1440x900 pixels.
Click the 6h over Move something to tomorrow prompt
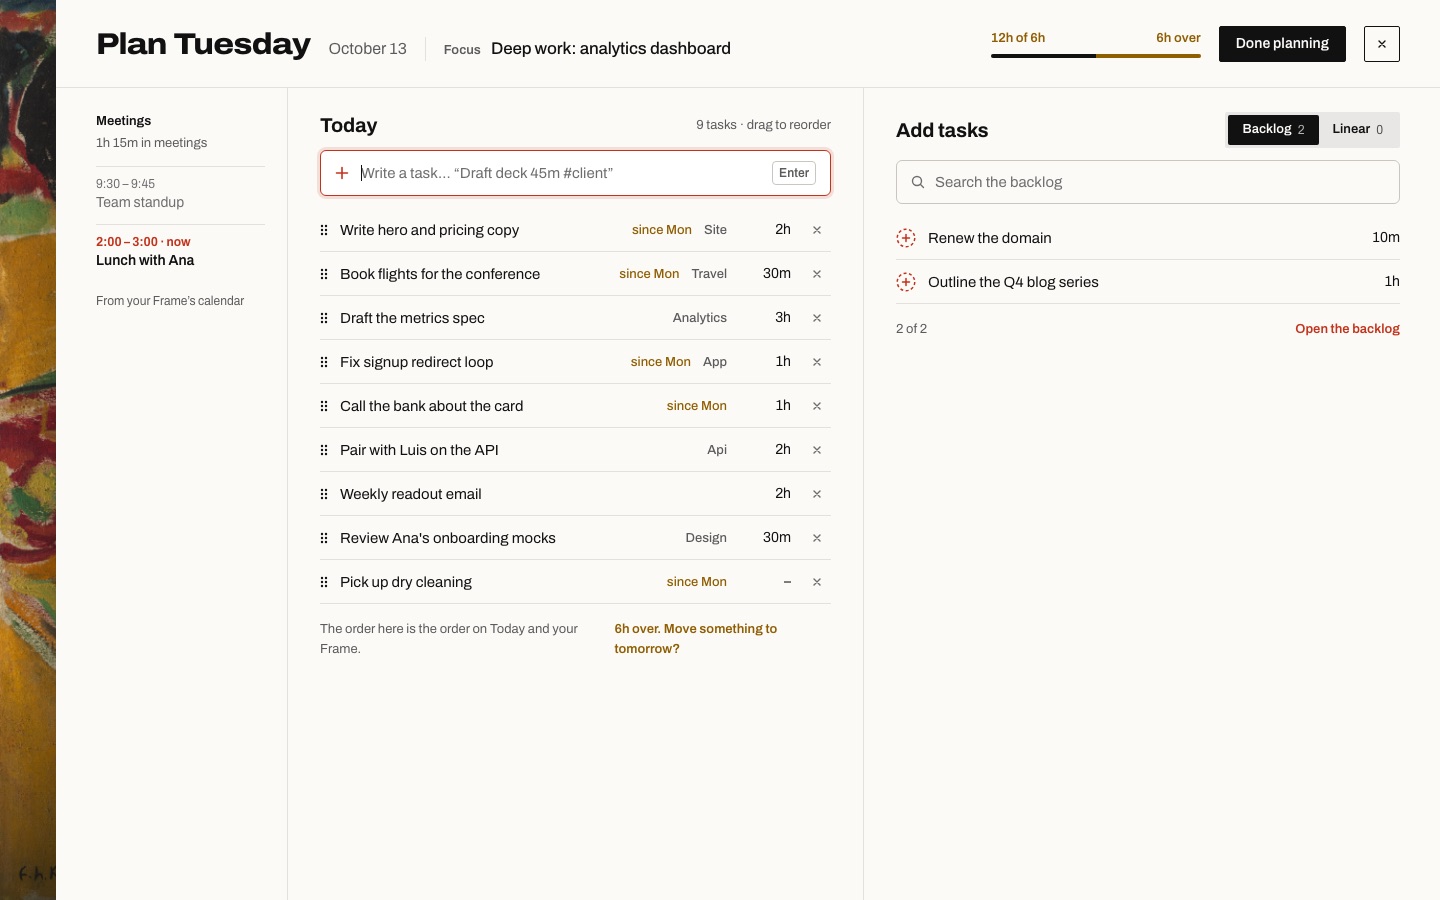[696, 639]
